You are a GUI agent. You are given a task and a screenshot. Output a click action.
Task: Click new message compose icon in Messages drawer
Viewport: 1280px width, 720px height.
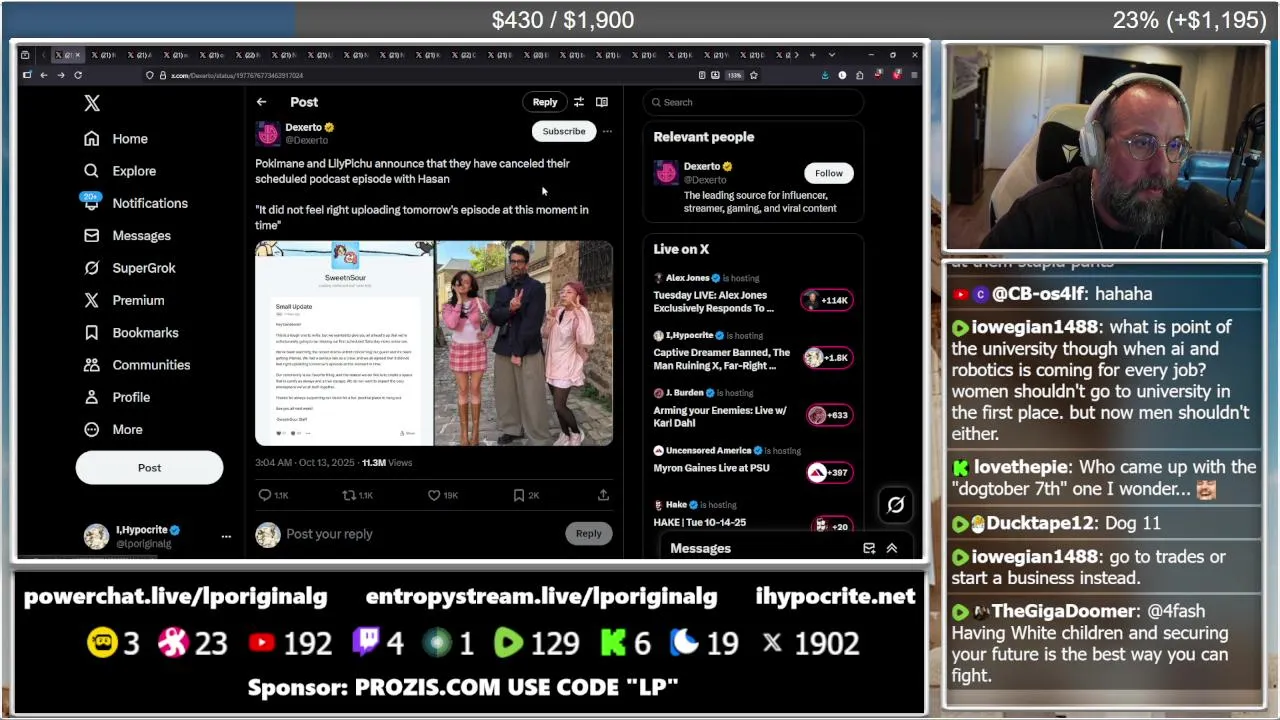(869, 548)
